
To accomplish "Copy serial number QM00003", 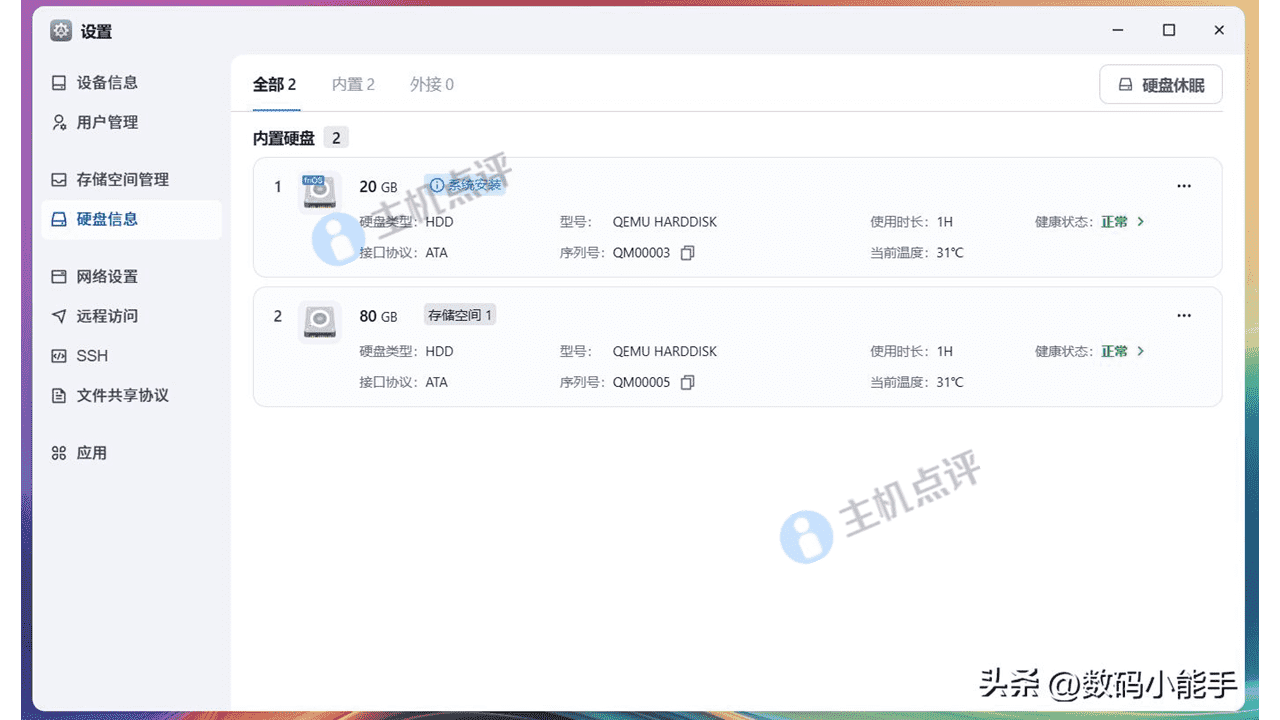I will click(x=688, y=252).
